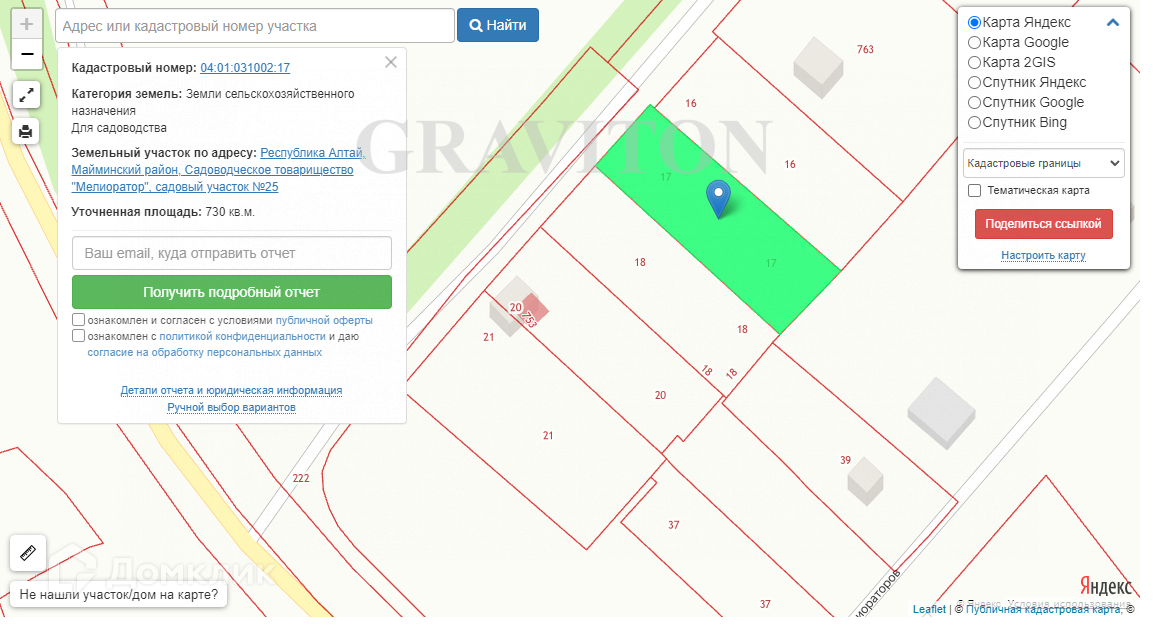Click parcel label 763 on map
This screenshot has width=1155, height=629.
click(x=866, y=49)
